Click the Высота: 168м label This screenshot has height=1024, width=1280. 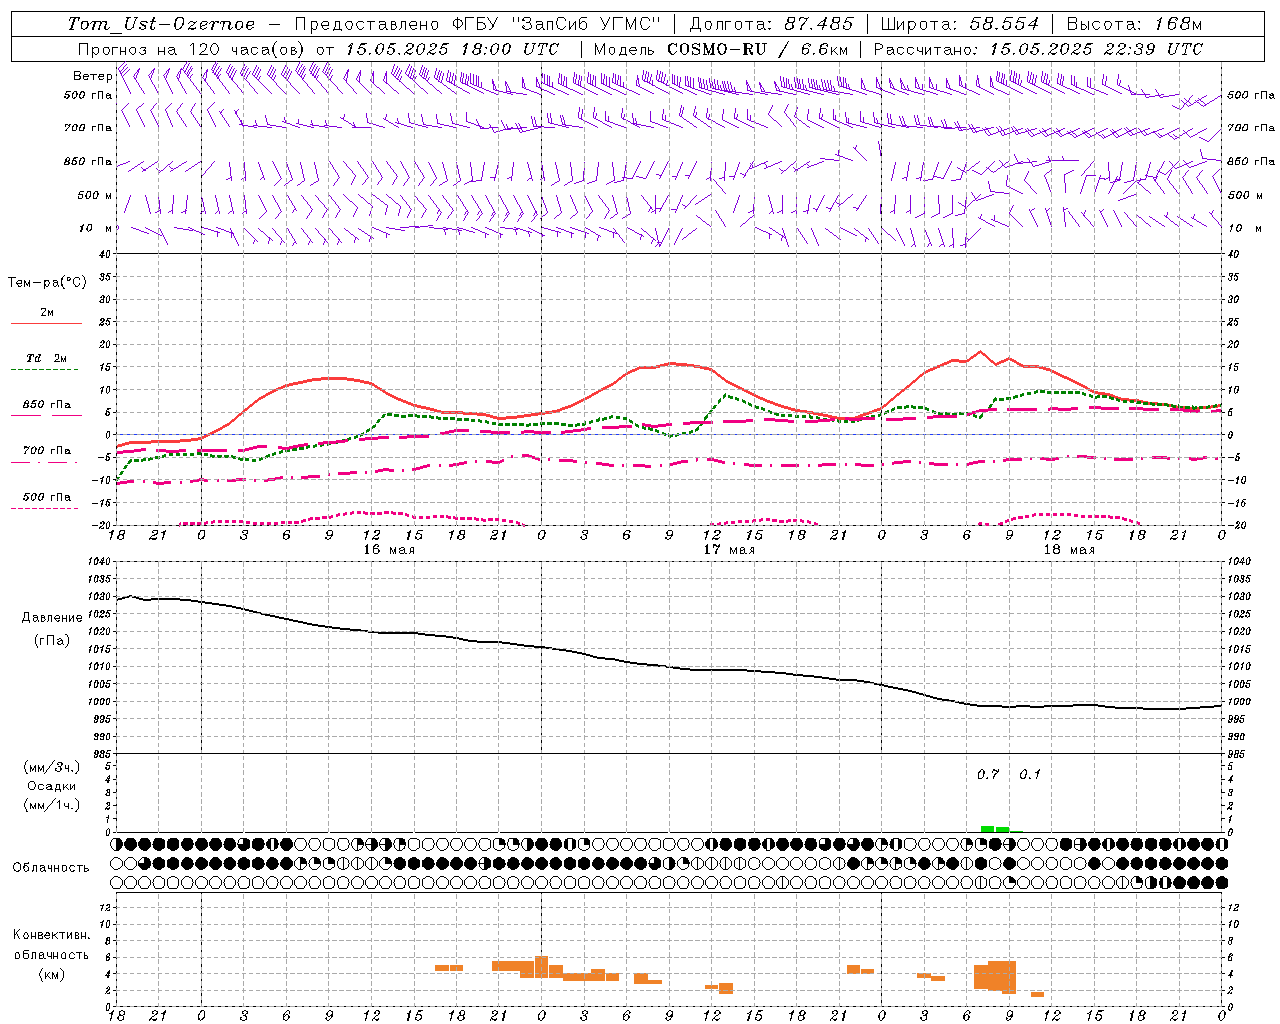tap(1134, 24)
